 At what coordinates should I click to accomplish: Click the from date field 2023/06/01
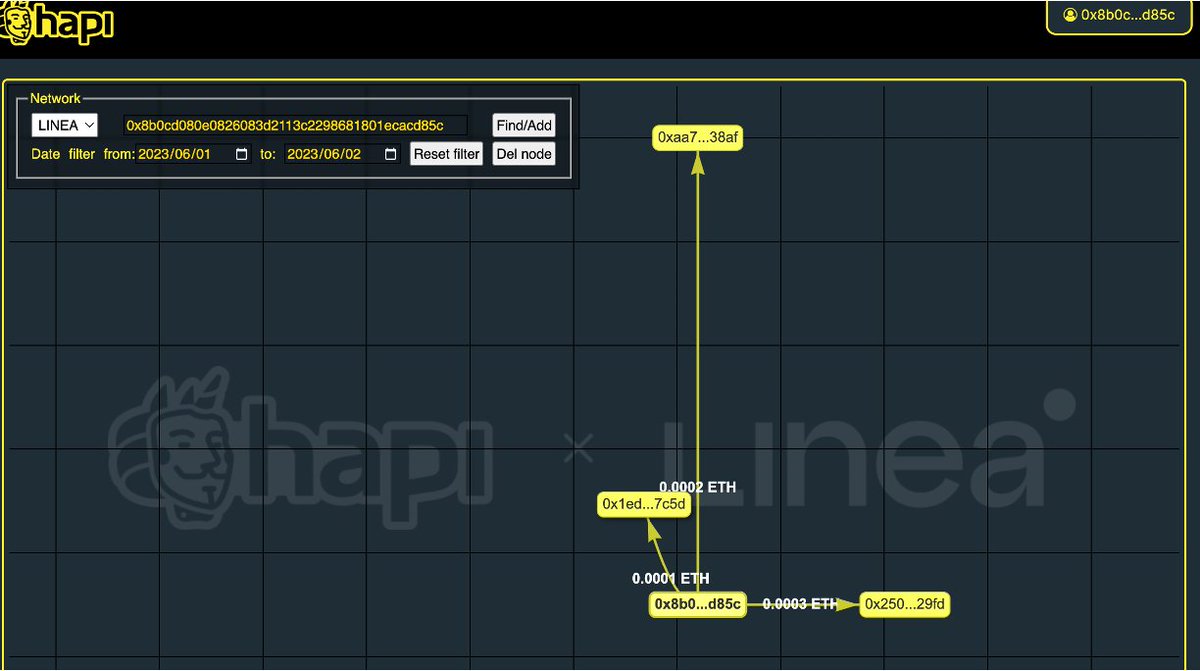(193, 155)
